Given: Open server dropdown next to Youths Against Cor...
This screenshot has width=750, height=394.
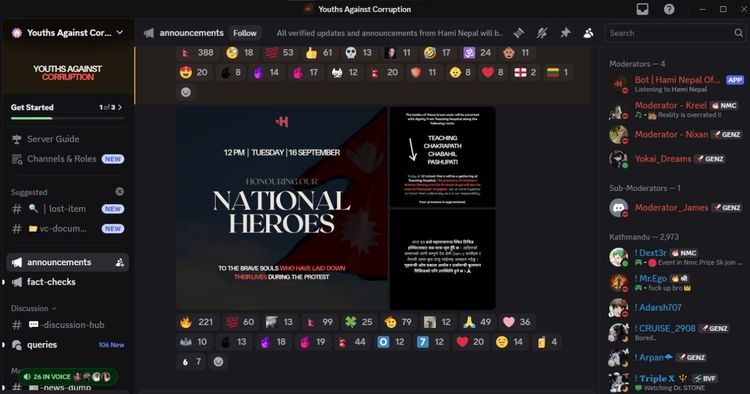Looking at the screenshot, I should pos(120,33).
